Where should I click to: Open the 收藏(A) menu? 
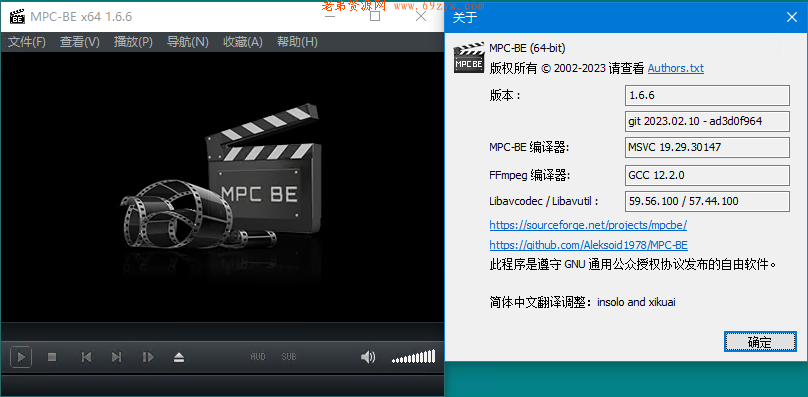point(243,42)
